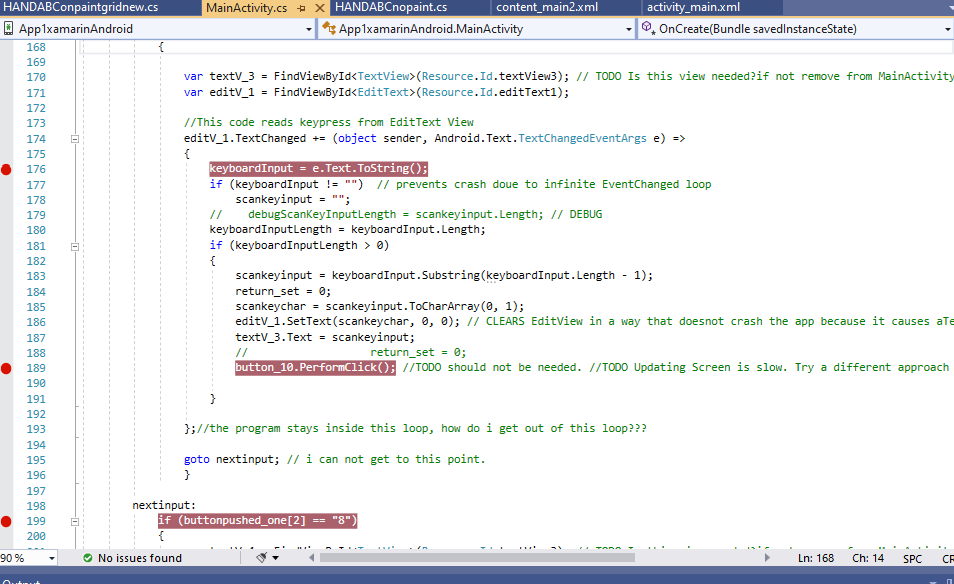Open the OnCreate method dropdown
Image resolution: width=954 pixels, height=584 pixels.
(945, 29)
